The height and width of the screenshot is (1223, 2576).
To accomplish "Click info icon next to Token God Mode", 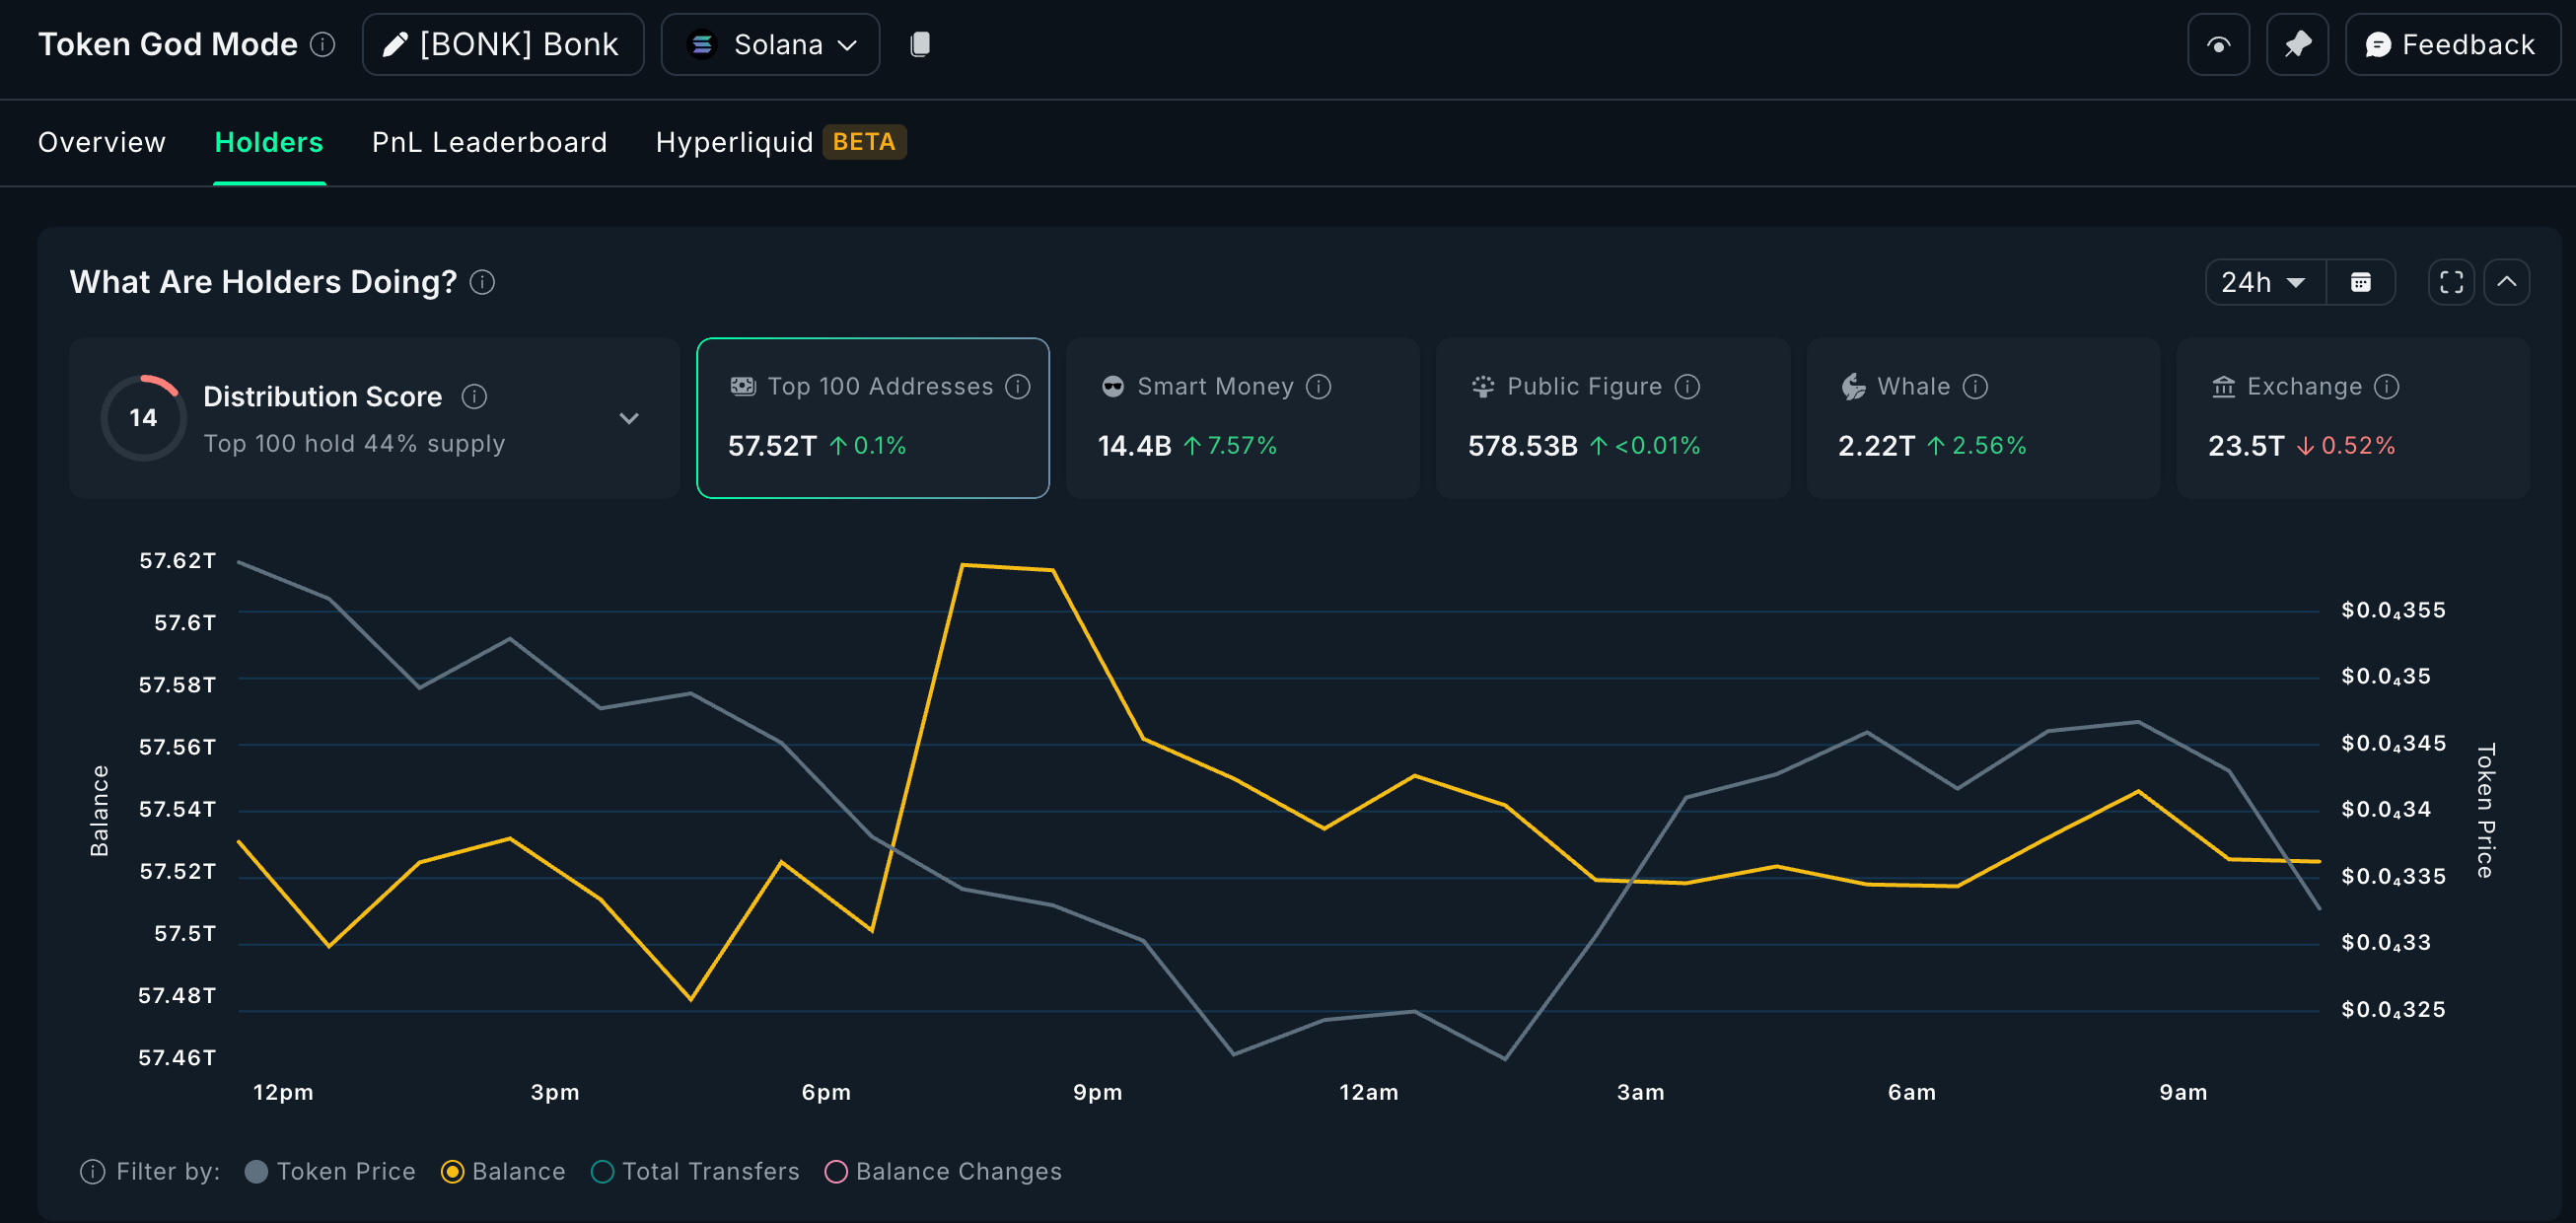I will [322, 44].
